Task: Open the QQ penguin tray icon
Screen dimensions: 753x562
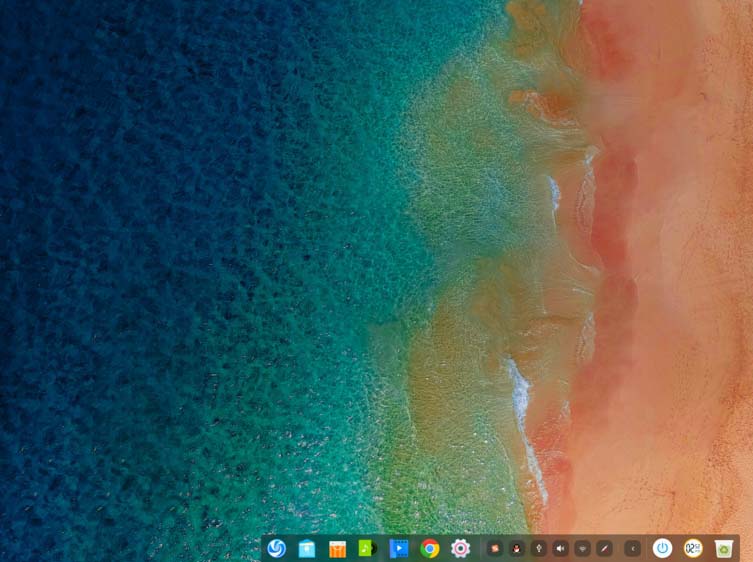Action: (x=516, y=548)
